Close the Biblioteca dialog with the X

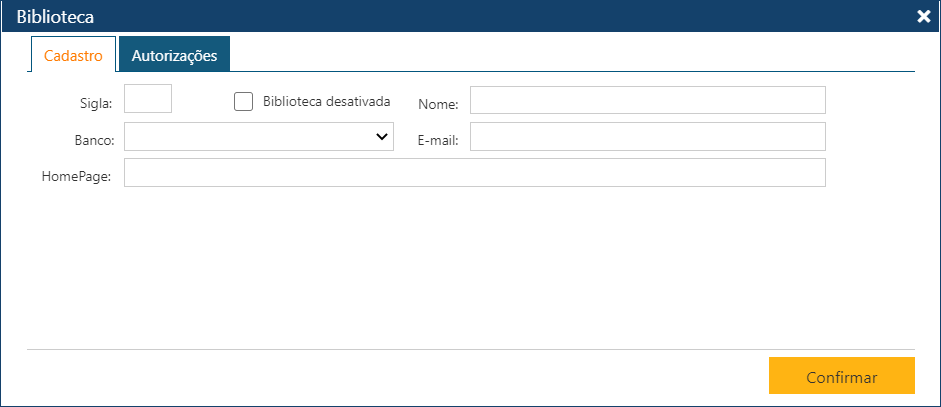click(924, 16)
